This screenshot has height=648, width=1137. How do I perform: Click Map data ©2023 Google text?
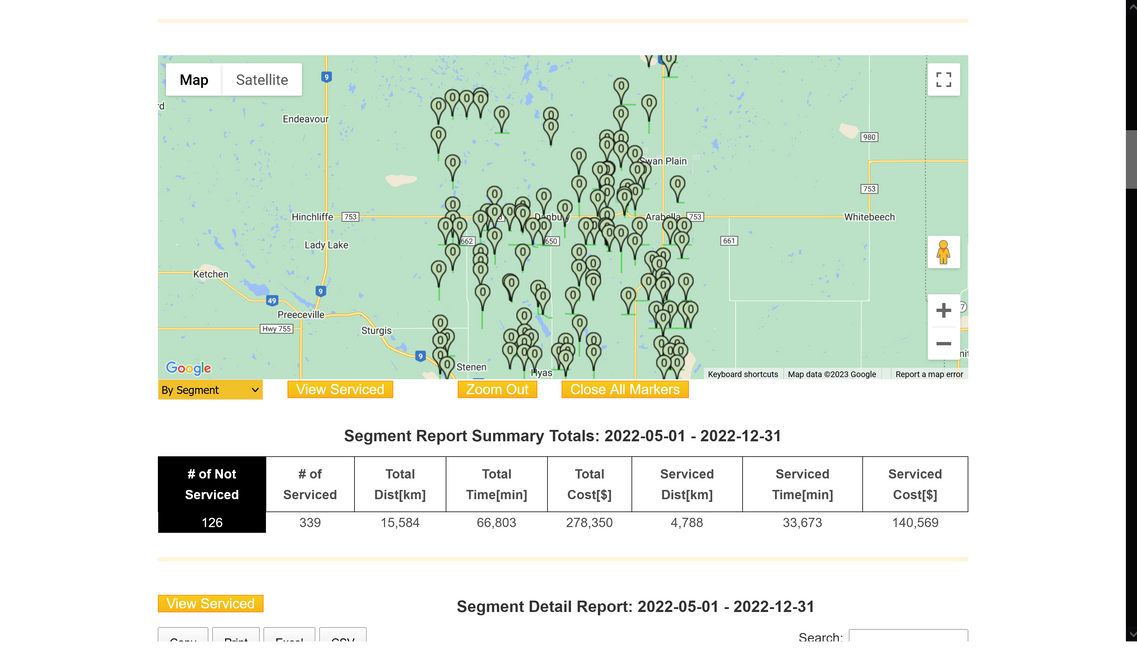[x=832, y=374]
